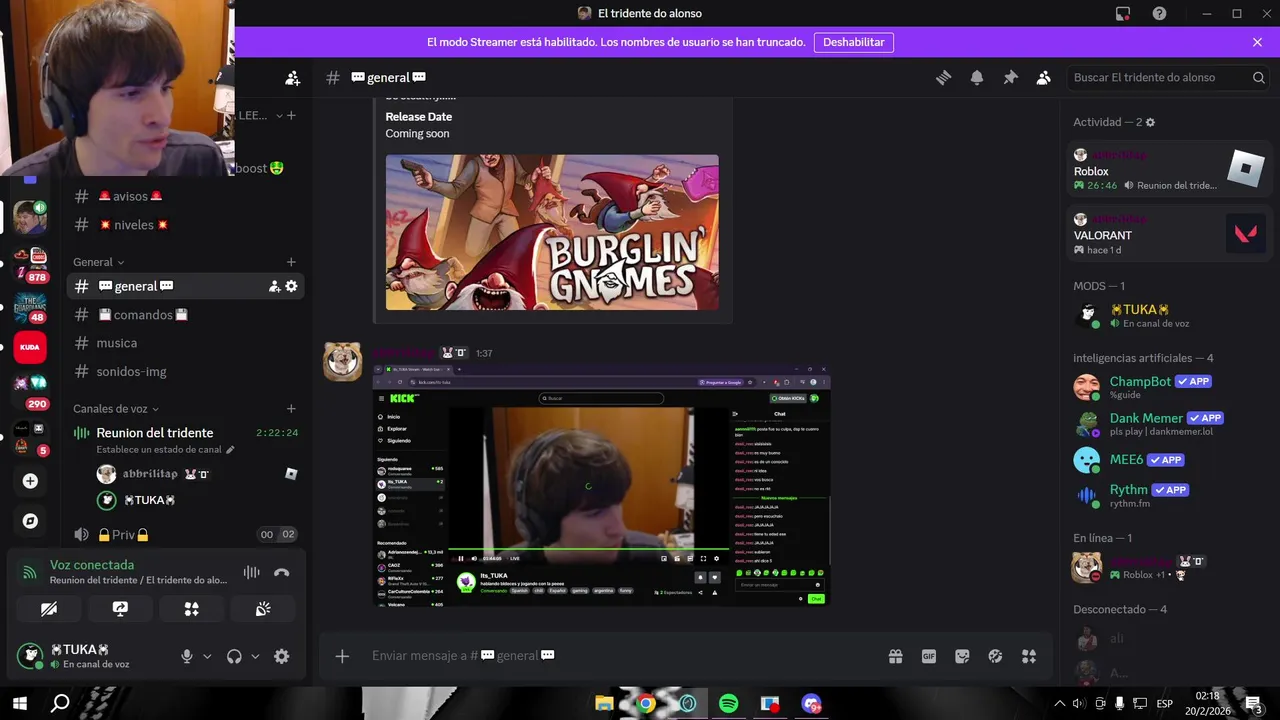Show hidden system tray icons chevron
This screenshot has height=720, width=1280.
coord(1059,704)
